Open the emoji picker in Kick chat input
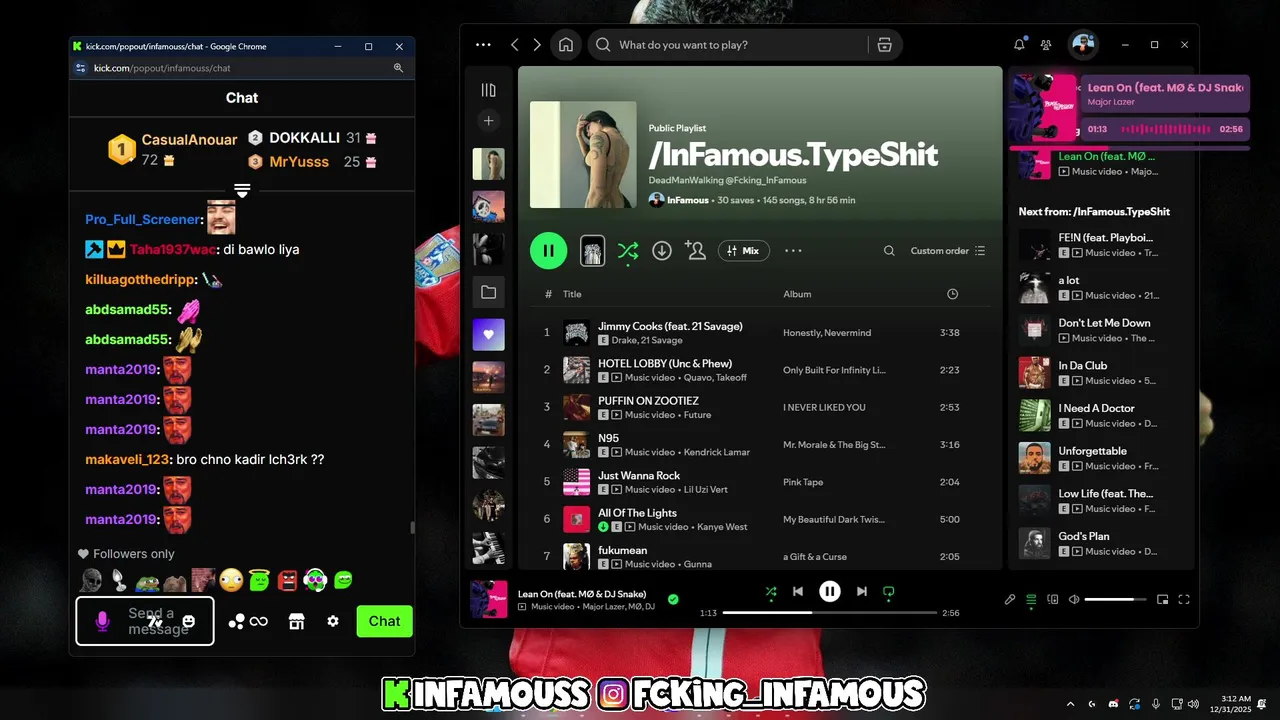This screenshot has height=720, width=1280. coord(189,621)
